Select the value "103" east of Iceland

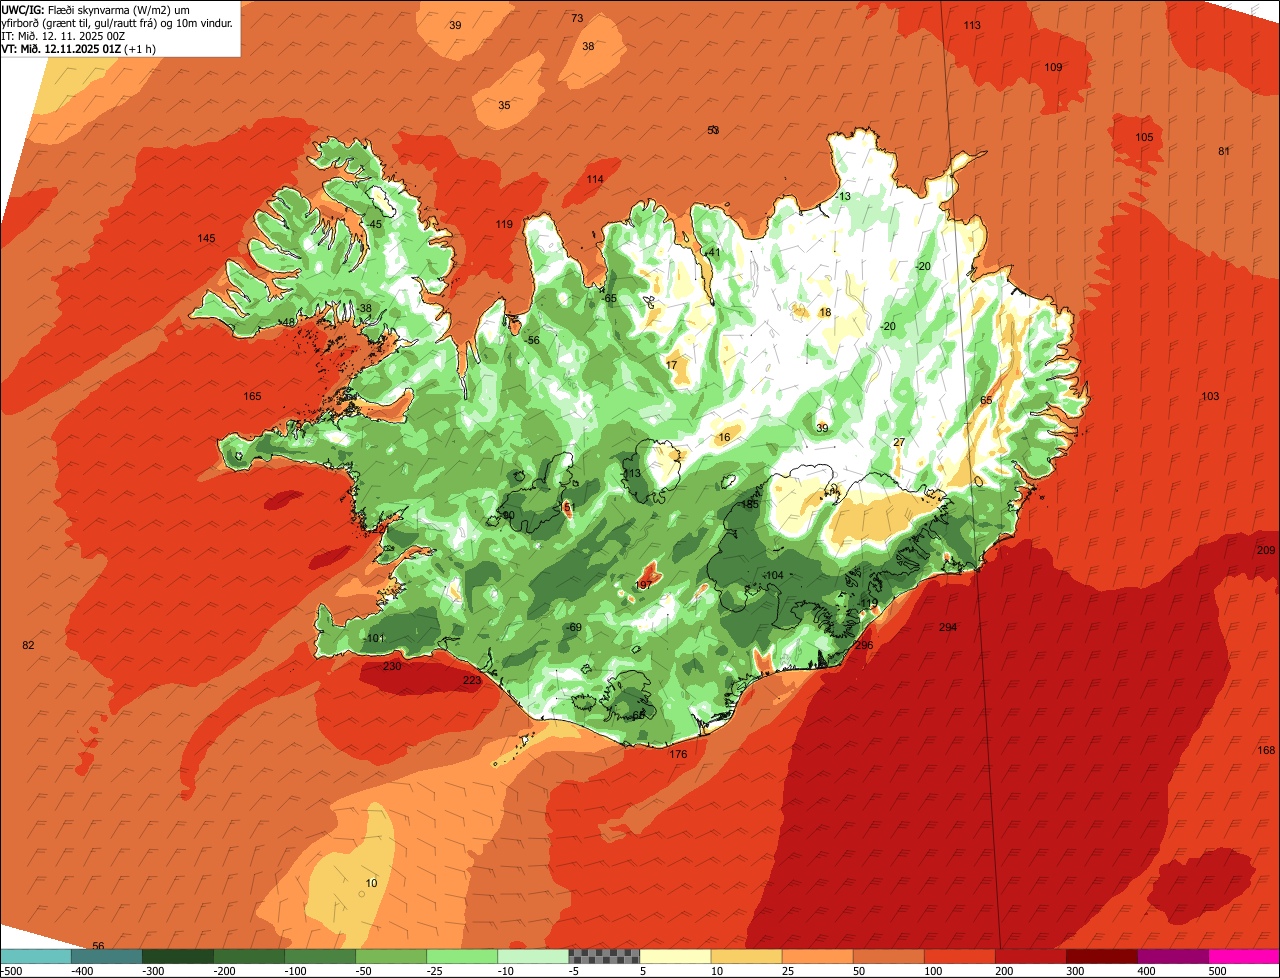(x=1210, y=396)
